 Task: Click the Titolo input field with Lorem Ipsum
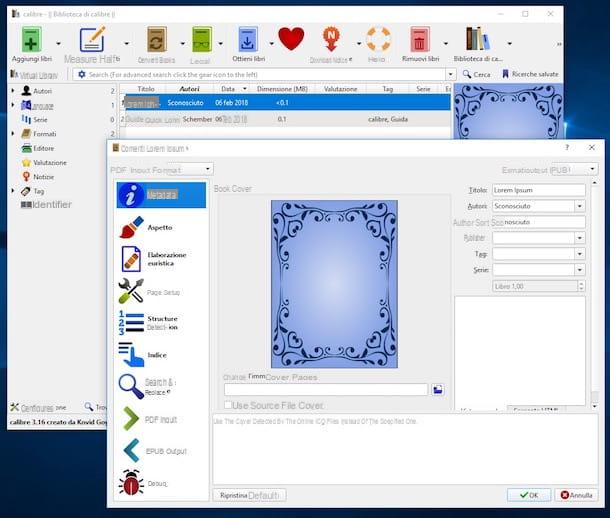click(538, 190)
